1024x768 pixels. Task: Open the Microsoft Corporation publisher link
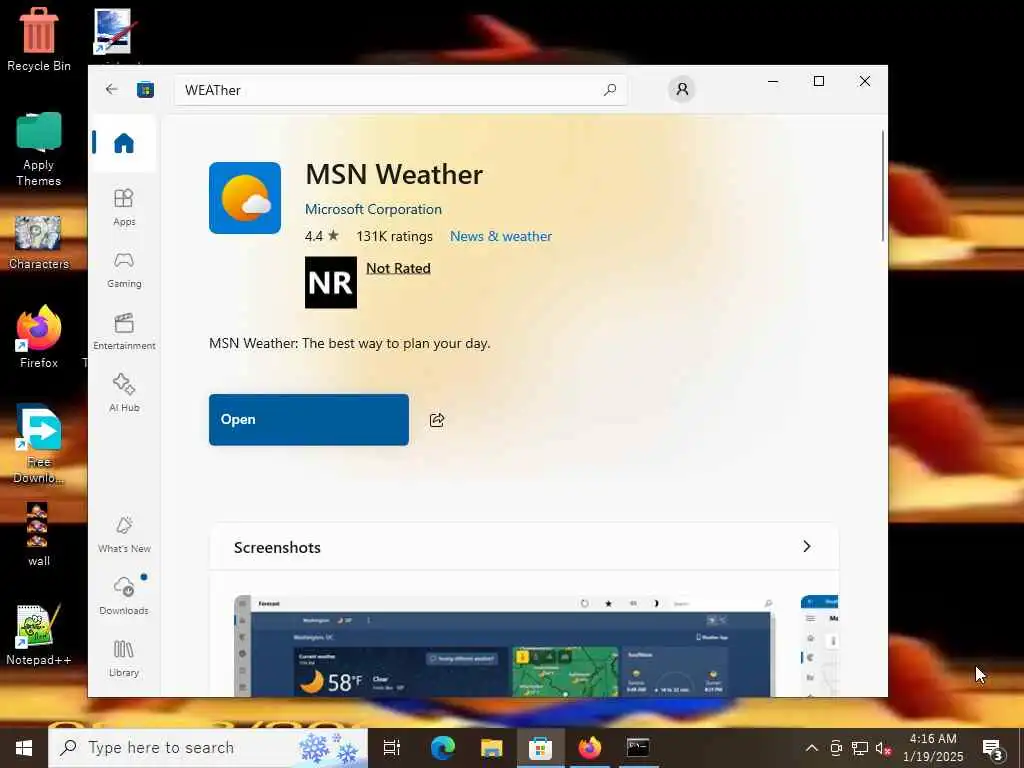coord(373,209)
